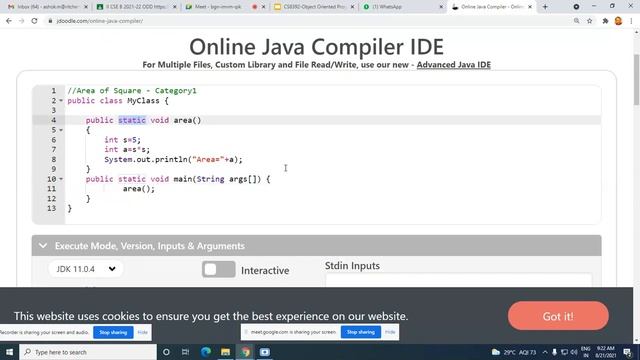Switch to the II CSE B 2021-22 ODD tab
This screenshot has height=360, width=640.
click(x=137, y=7)
